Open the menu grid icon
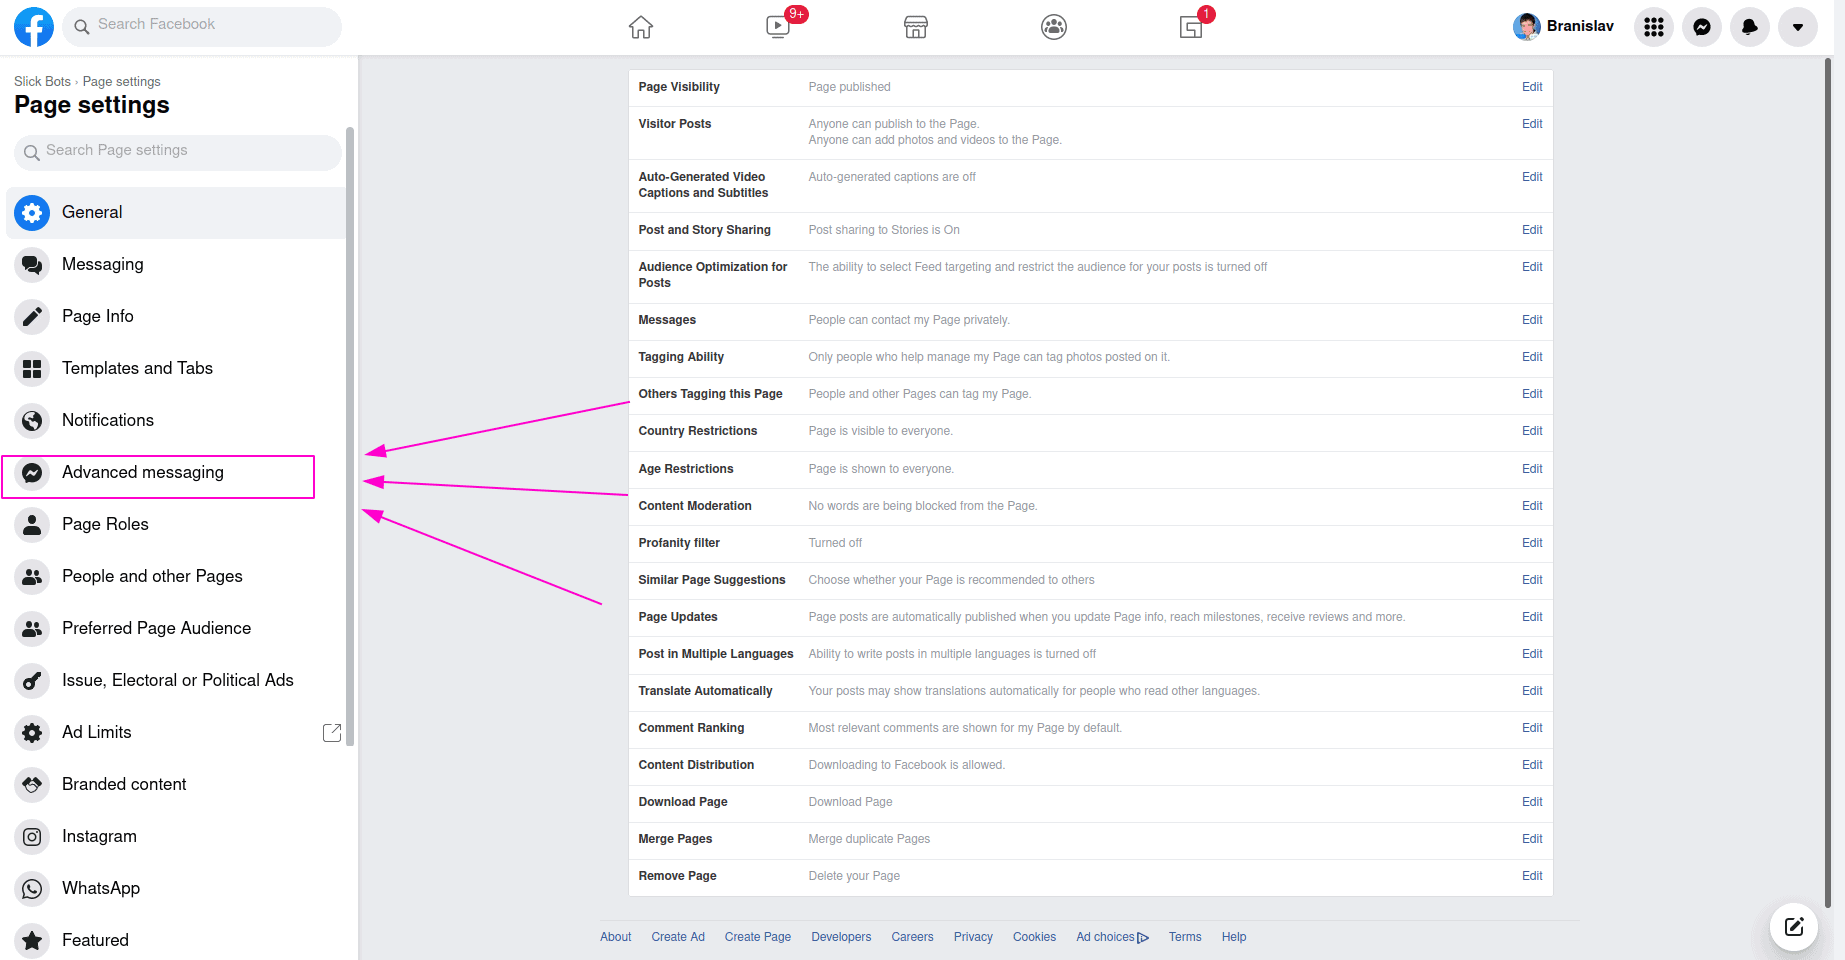Viewport: 1845px width, 960px height. pyautogui.click(x=1654, y=27)
